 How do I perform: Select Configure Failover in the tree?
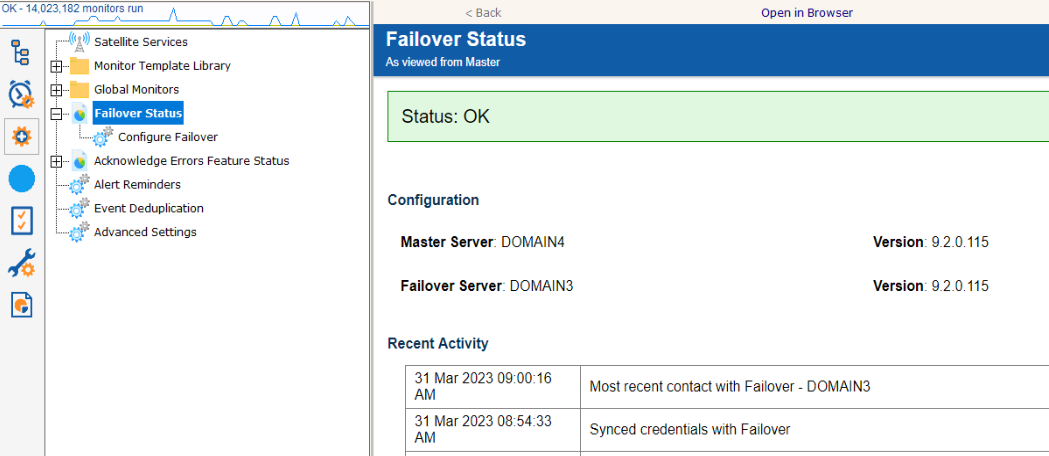pos(167,137)
